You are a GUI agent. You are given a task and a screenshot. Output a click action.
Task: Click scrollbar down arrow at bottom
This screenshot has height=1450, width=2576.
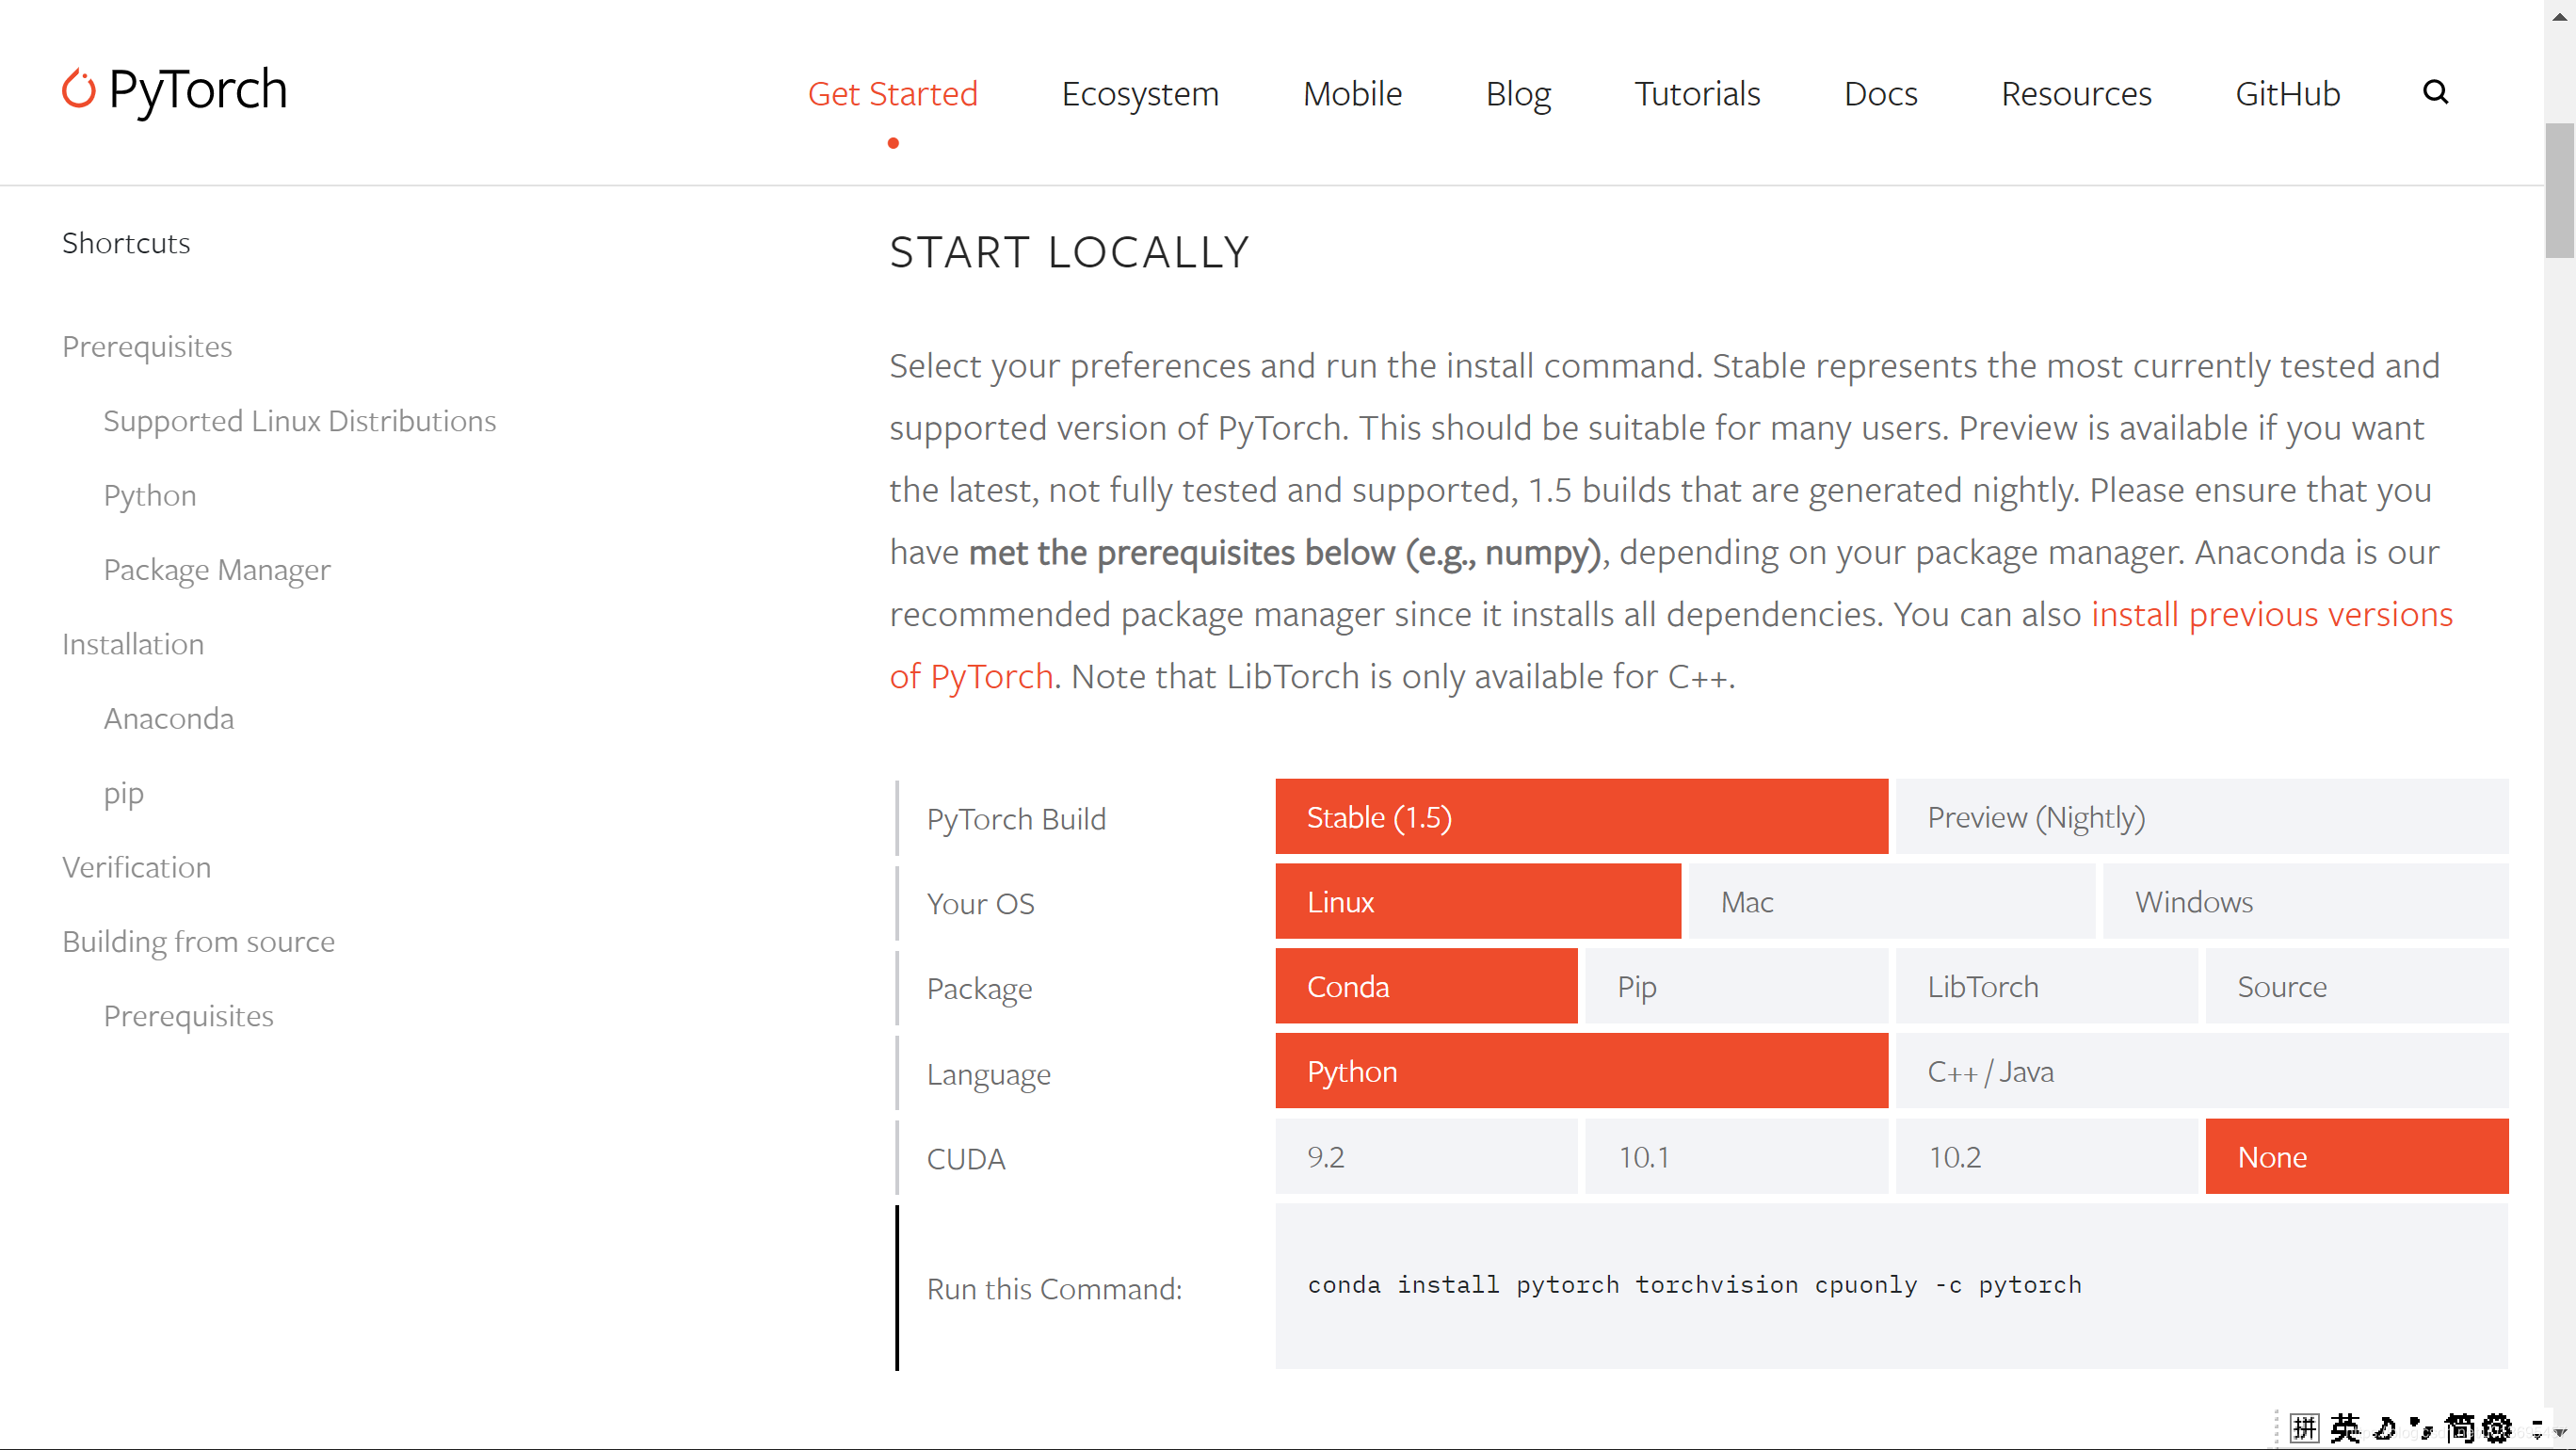coord(2559,1433)
